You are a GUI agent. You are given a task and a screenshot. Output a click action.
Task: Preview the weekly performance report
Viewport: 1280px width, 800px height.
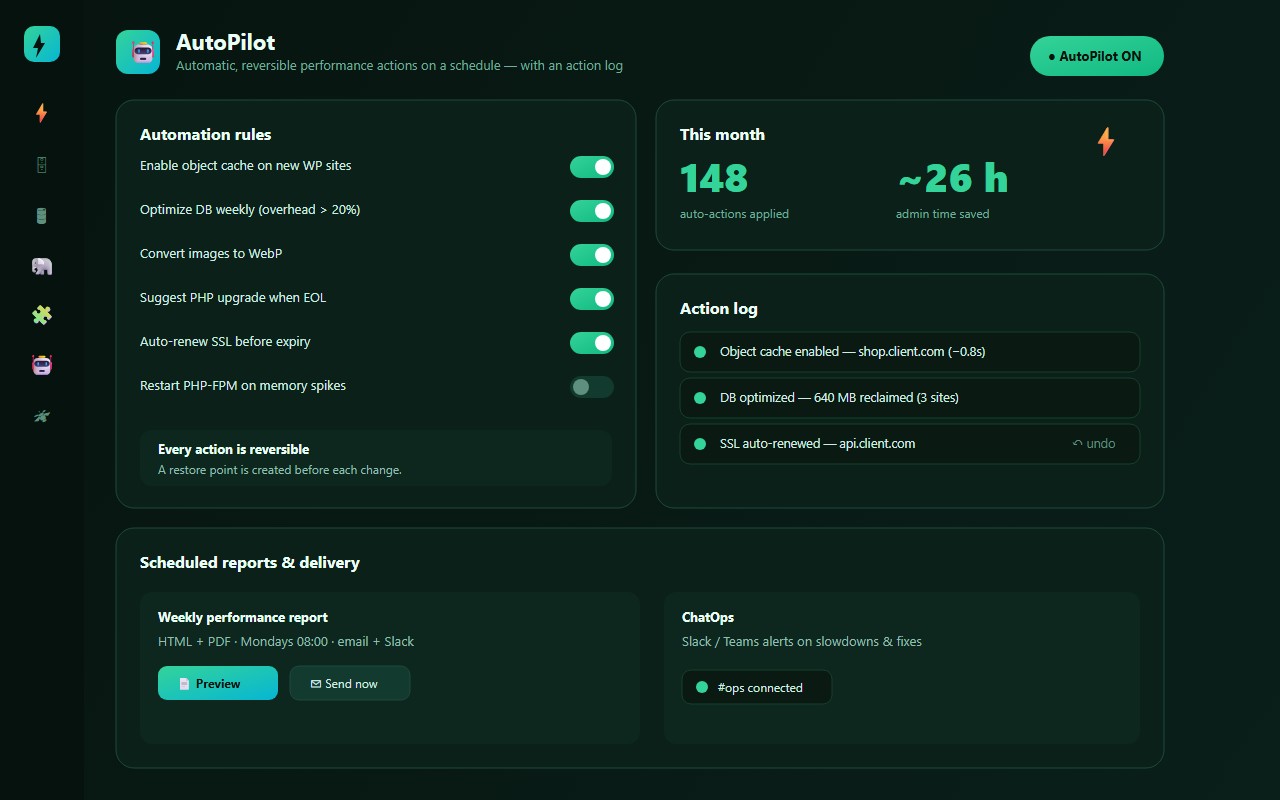(218, 683)
